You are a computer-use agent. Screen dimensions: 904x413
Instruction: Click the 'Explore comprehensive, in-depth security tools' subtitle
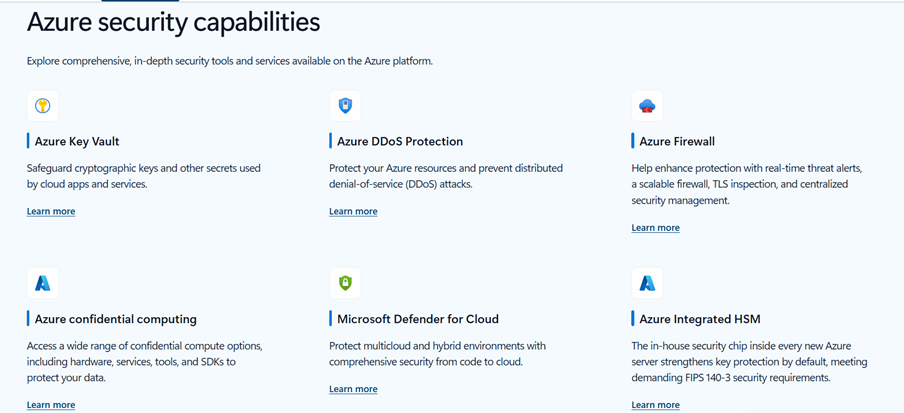tap(229, 61)
